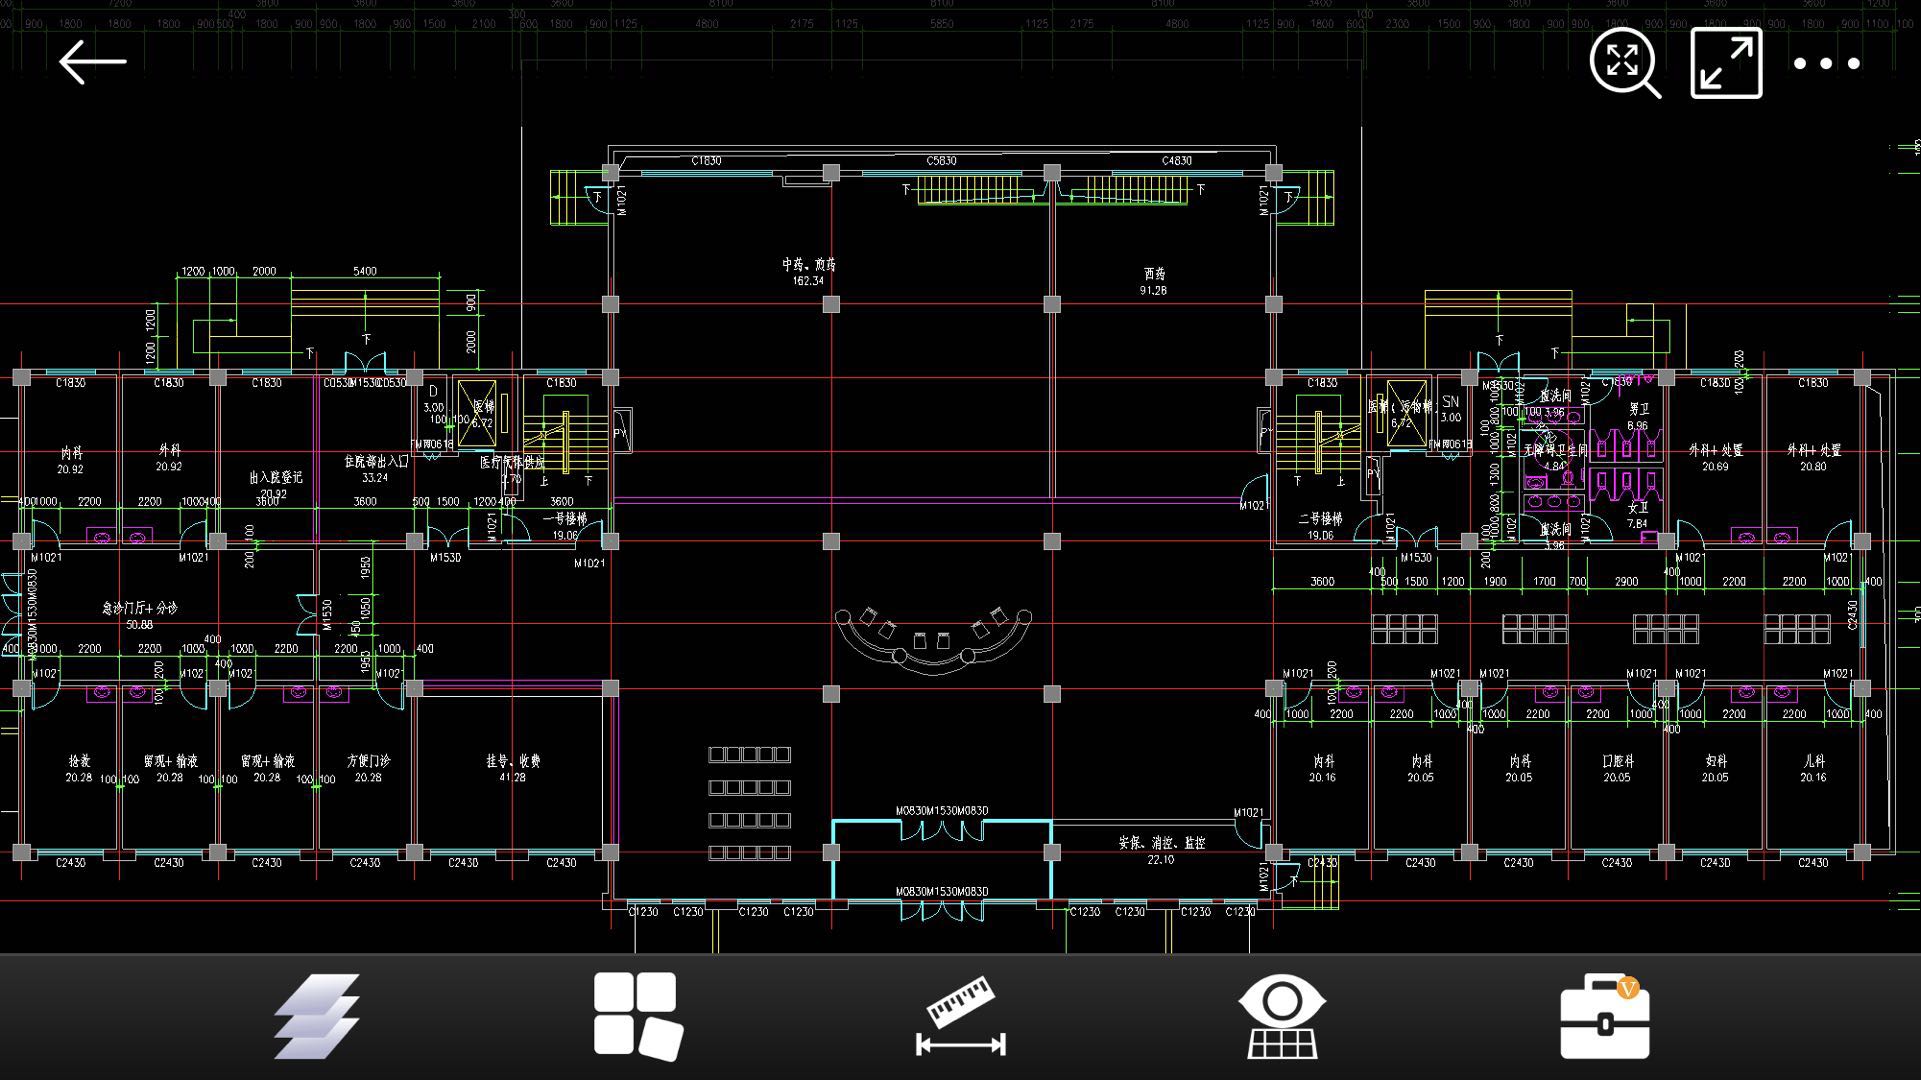Tap the C4830 window tag
This screenshot has width=1921, height=1080.
coord(1176,160)
